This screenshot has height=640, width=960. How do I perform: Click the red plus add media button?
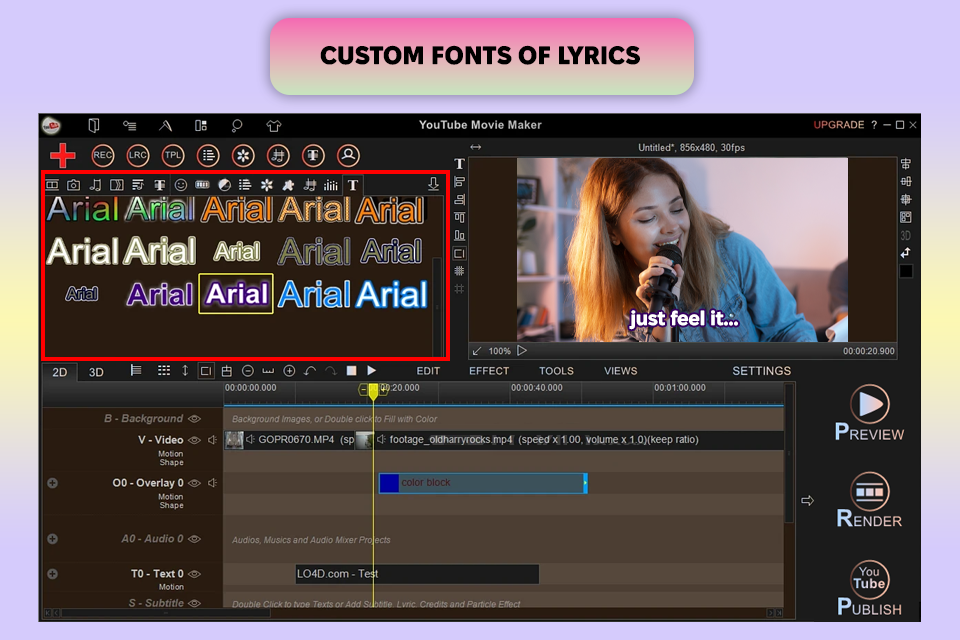pos(62,156)
